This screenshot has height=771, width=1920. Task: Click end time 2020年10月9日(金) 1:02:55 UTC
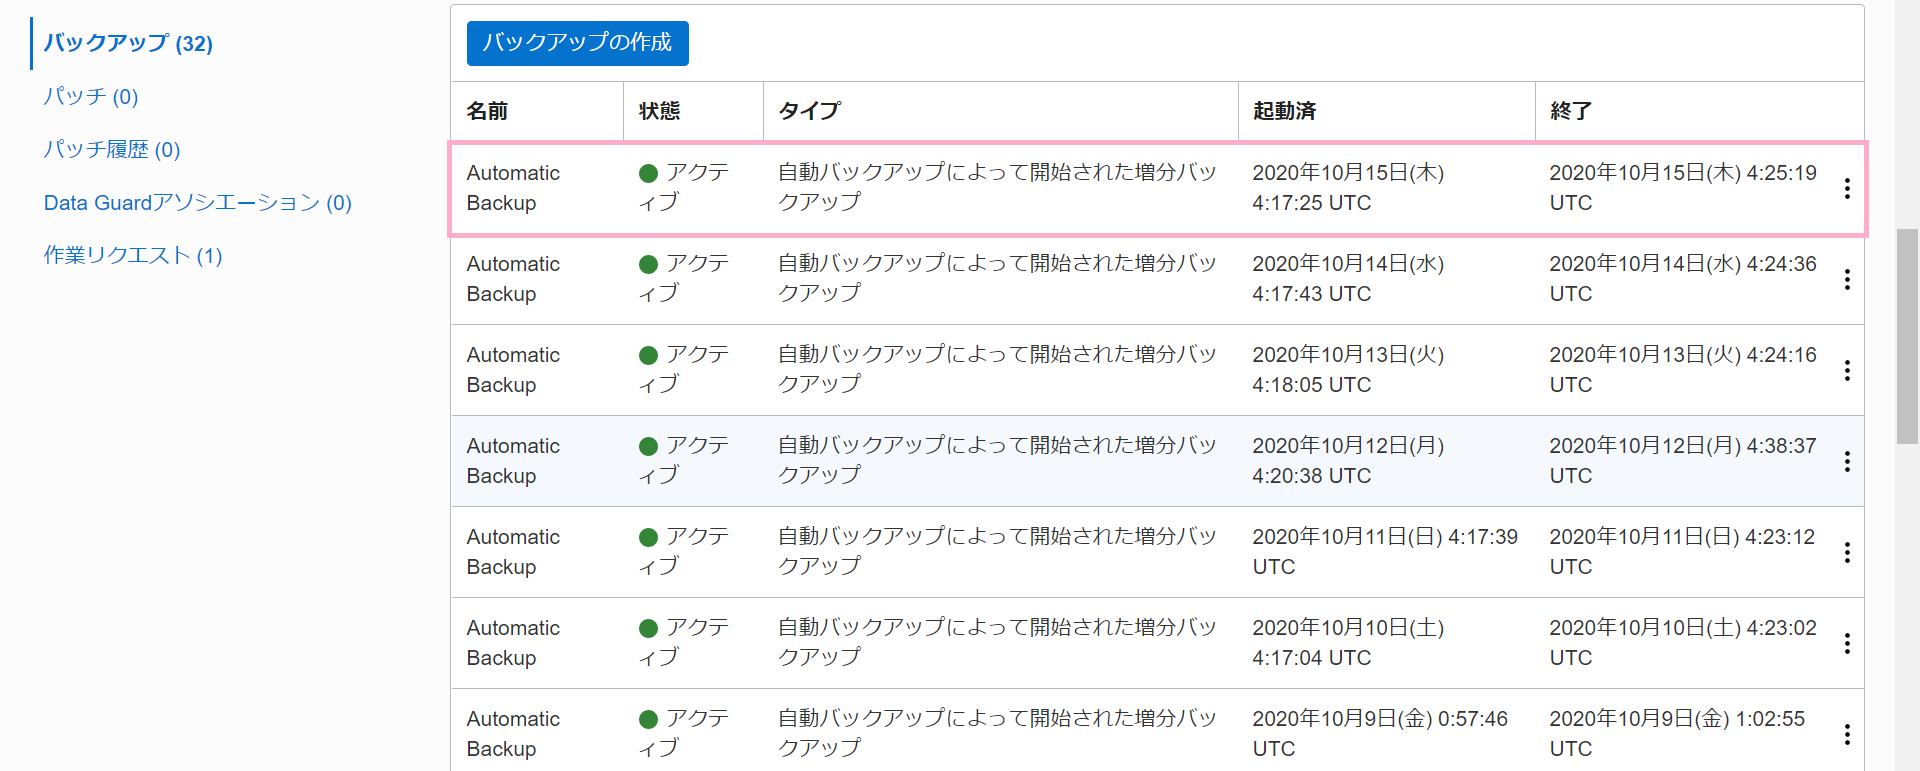click(1677, 734)
